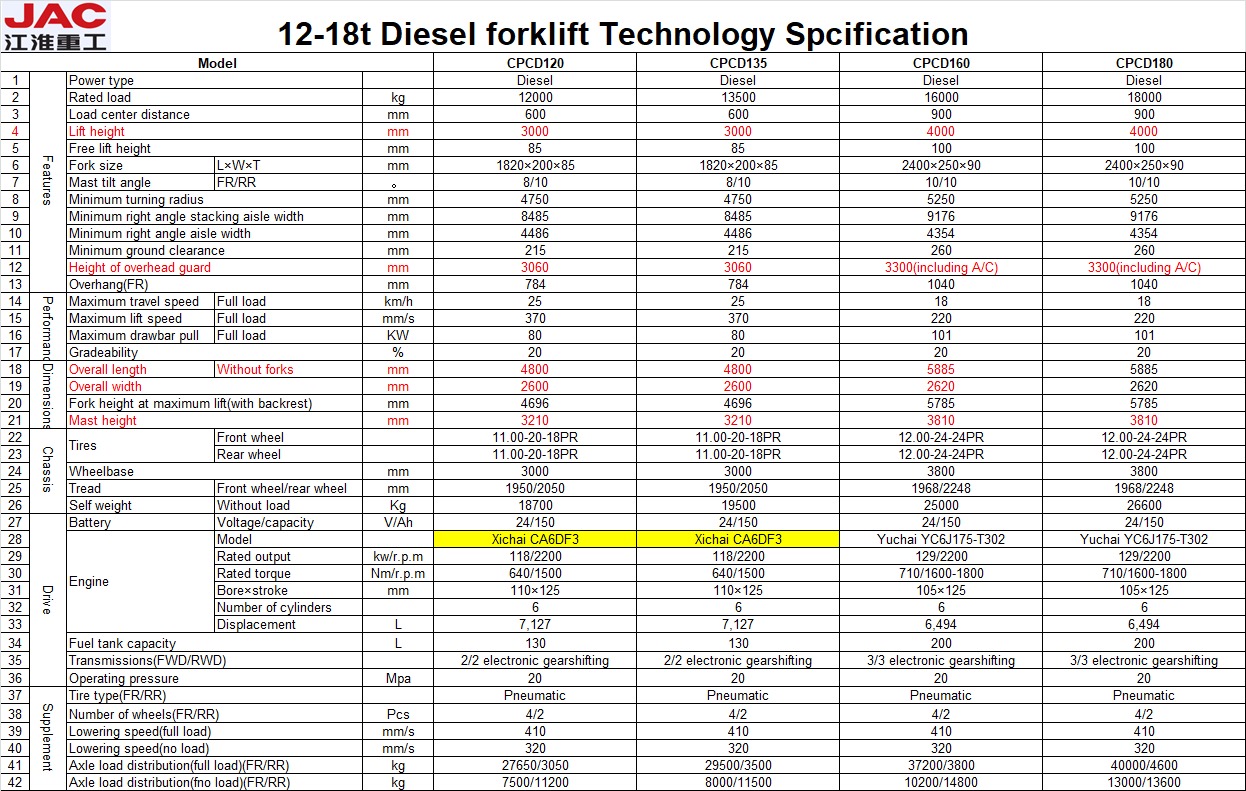This screenshot has width=1246, height=791.
Task: Select the CPCD160 column header
Action: (x=941, y=63)
